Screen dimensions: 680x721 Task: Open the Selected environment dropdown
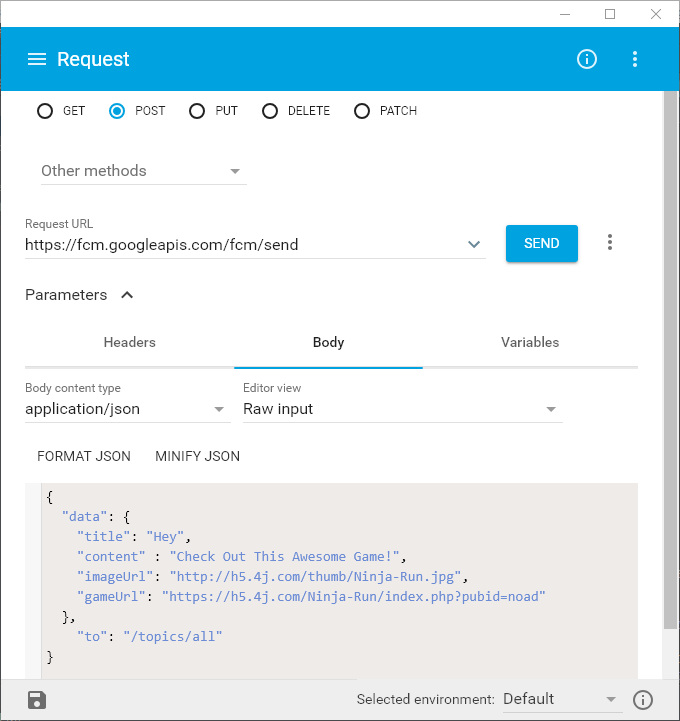pos(562,699)
